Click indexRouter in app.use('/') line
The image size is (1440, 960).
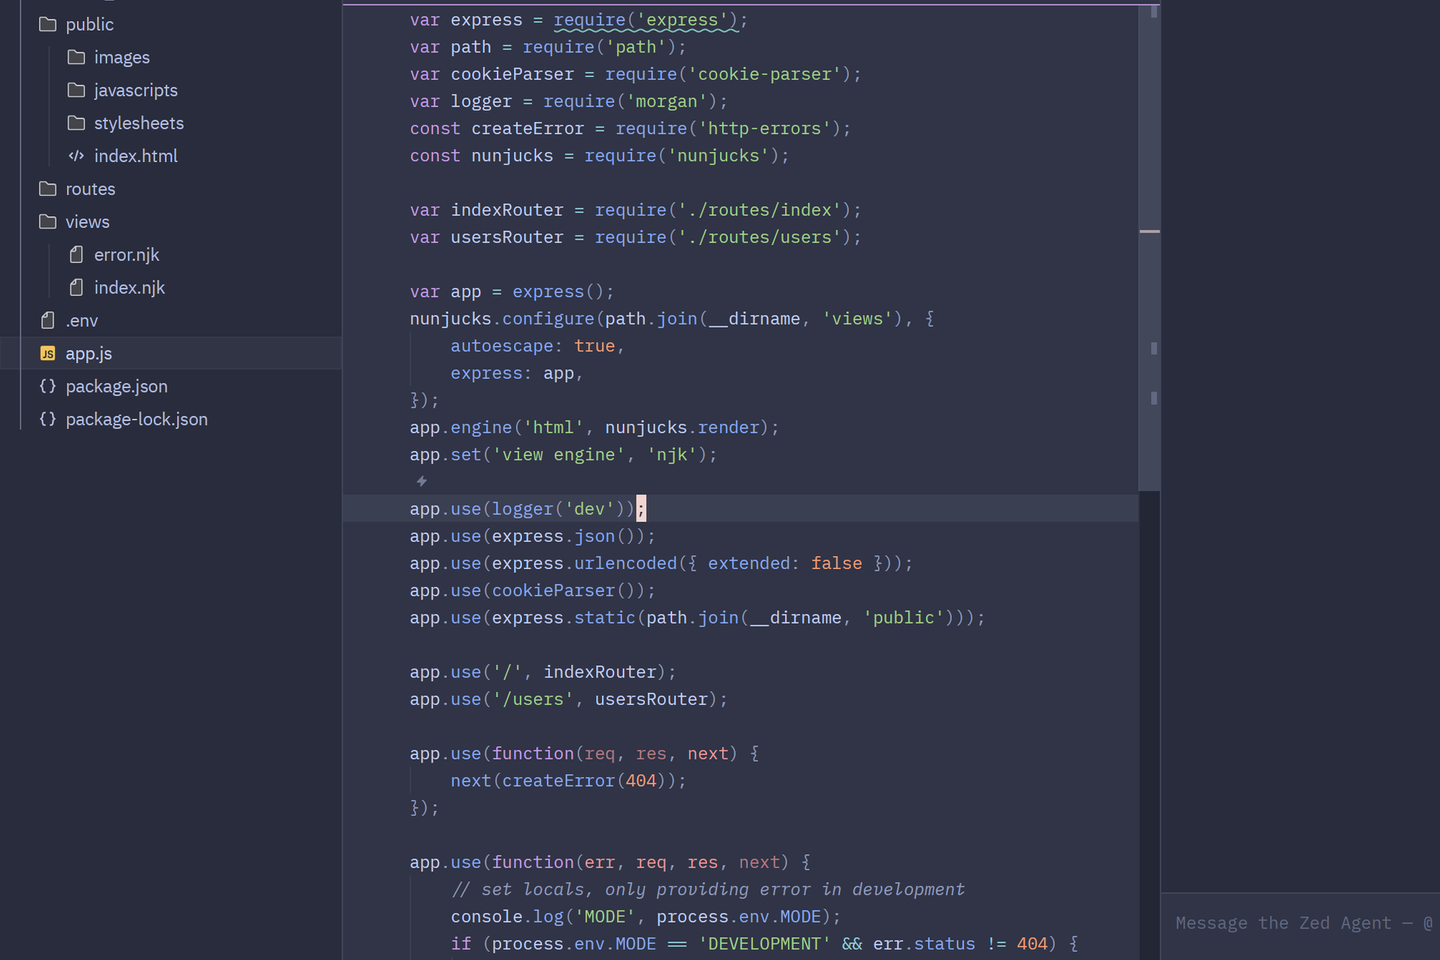(600, 672)
